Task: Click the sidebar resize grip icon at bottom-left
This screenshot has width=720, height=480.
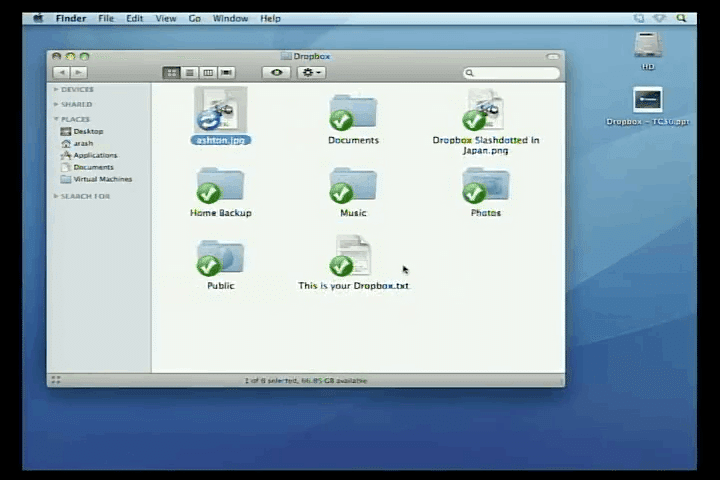Action: pyautogui.click(x=56, y=380)
